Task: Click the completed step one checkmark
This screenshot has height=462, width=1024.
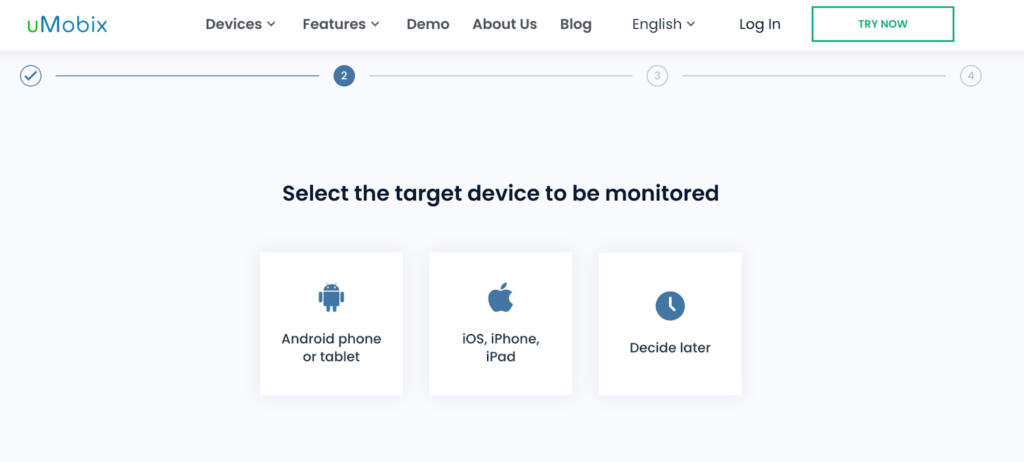Action: pyautogui.click(x=31, y=76)
